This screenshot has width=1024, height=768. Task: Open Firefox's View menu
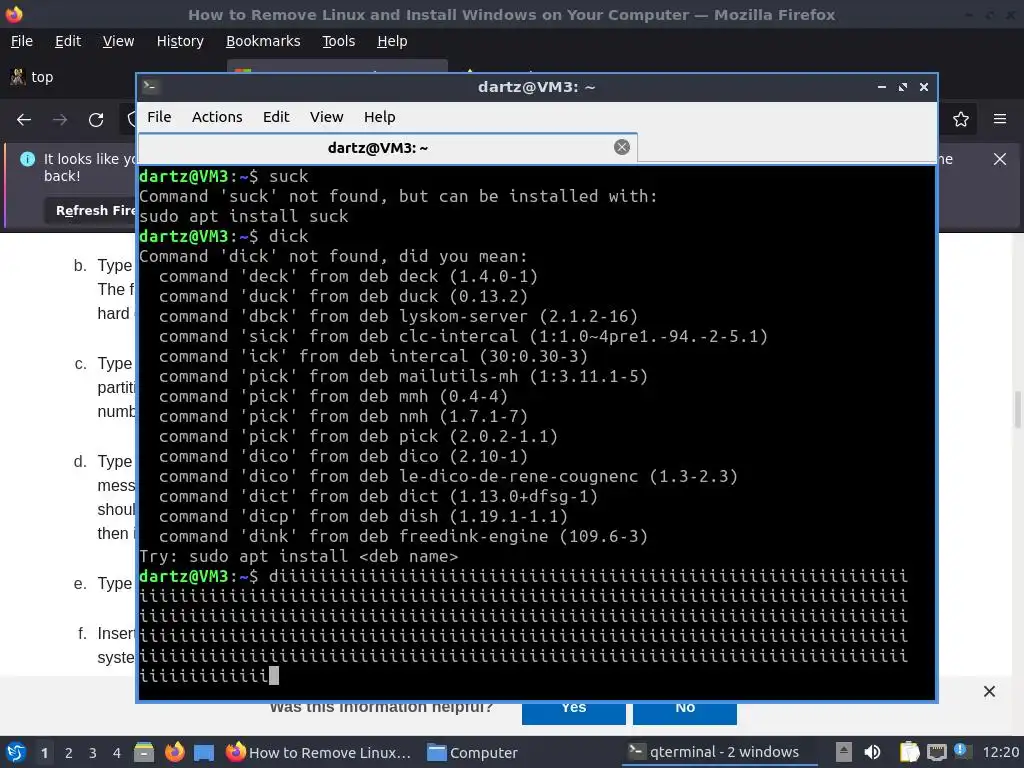coord(118,41)
